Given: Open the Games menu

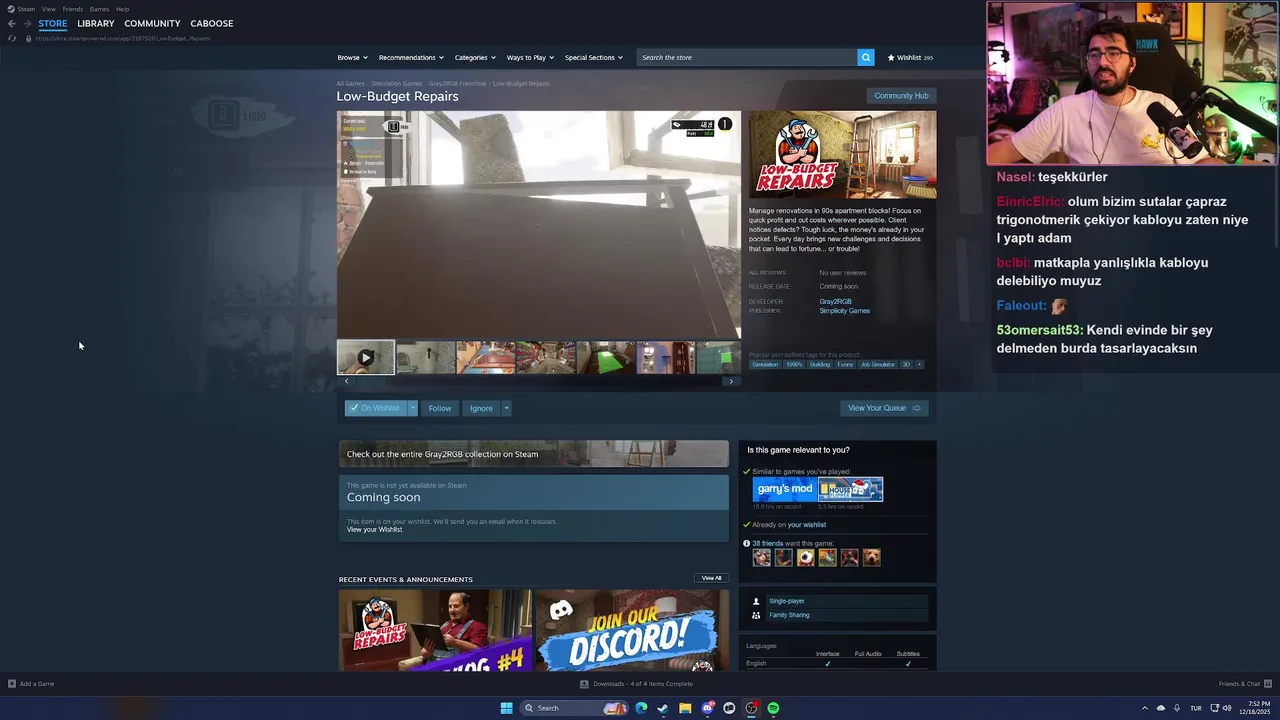Looking at the screenshot, I should click(x=99, y=9).
